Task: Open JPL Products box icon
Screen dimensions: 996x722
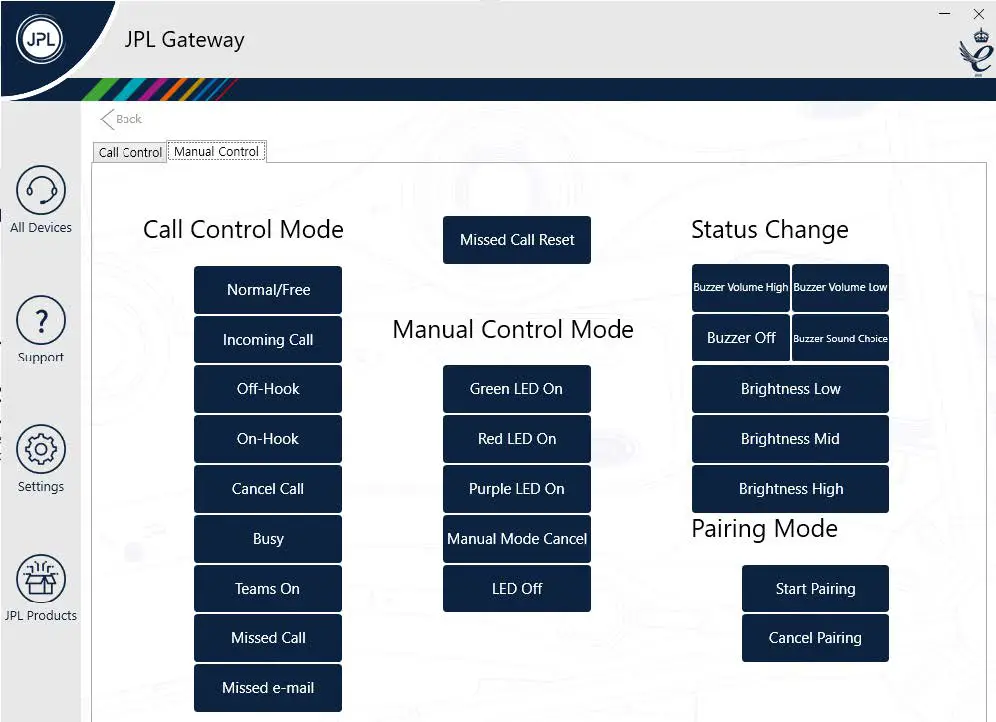Action: tap(41, 580)
